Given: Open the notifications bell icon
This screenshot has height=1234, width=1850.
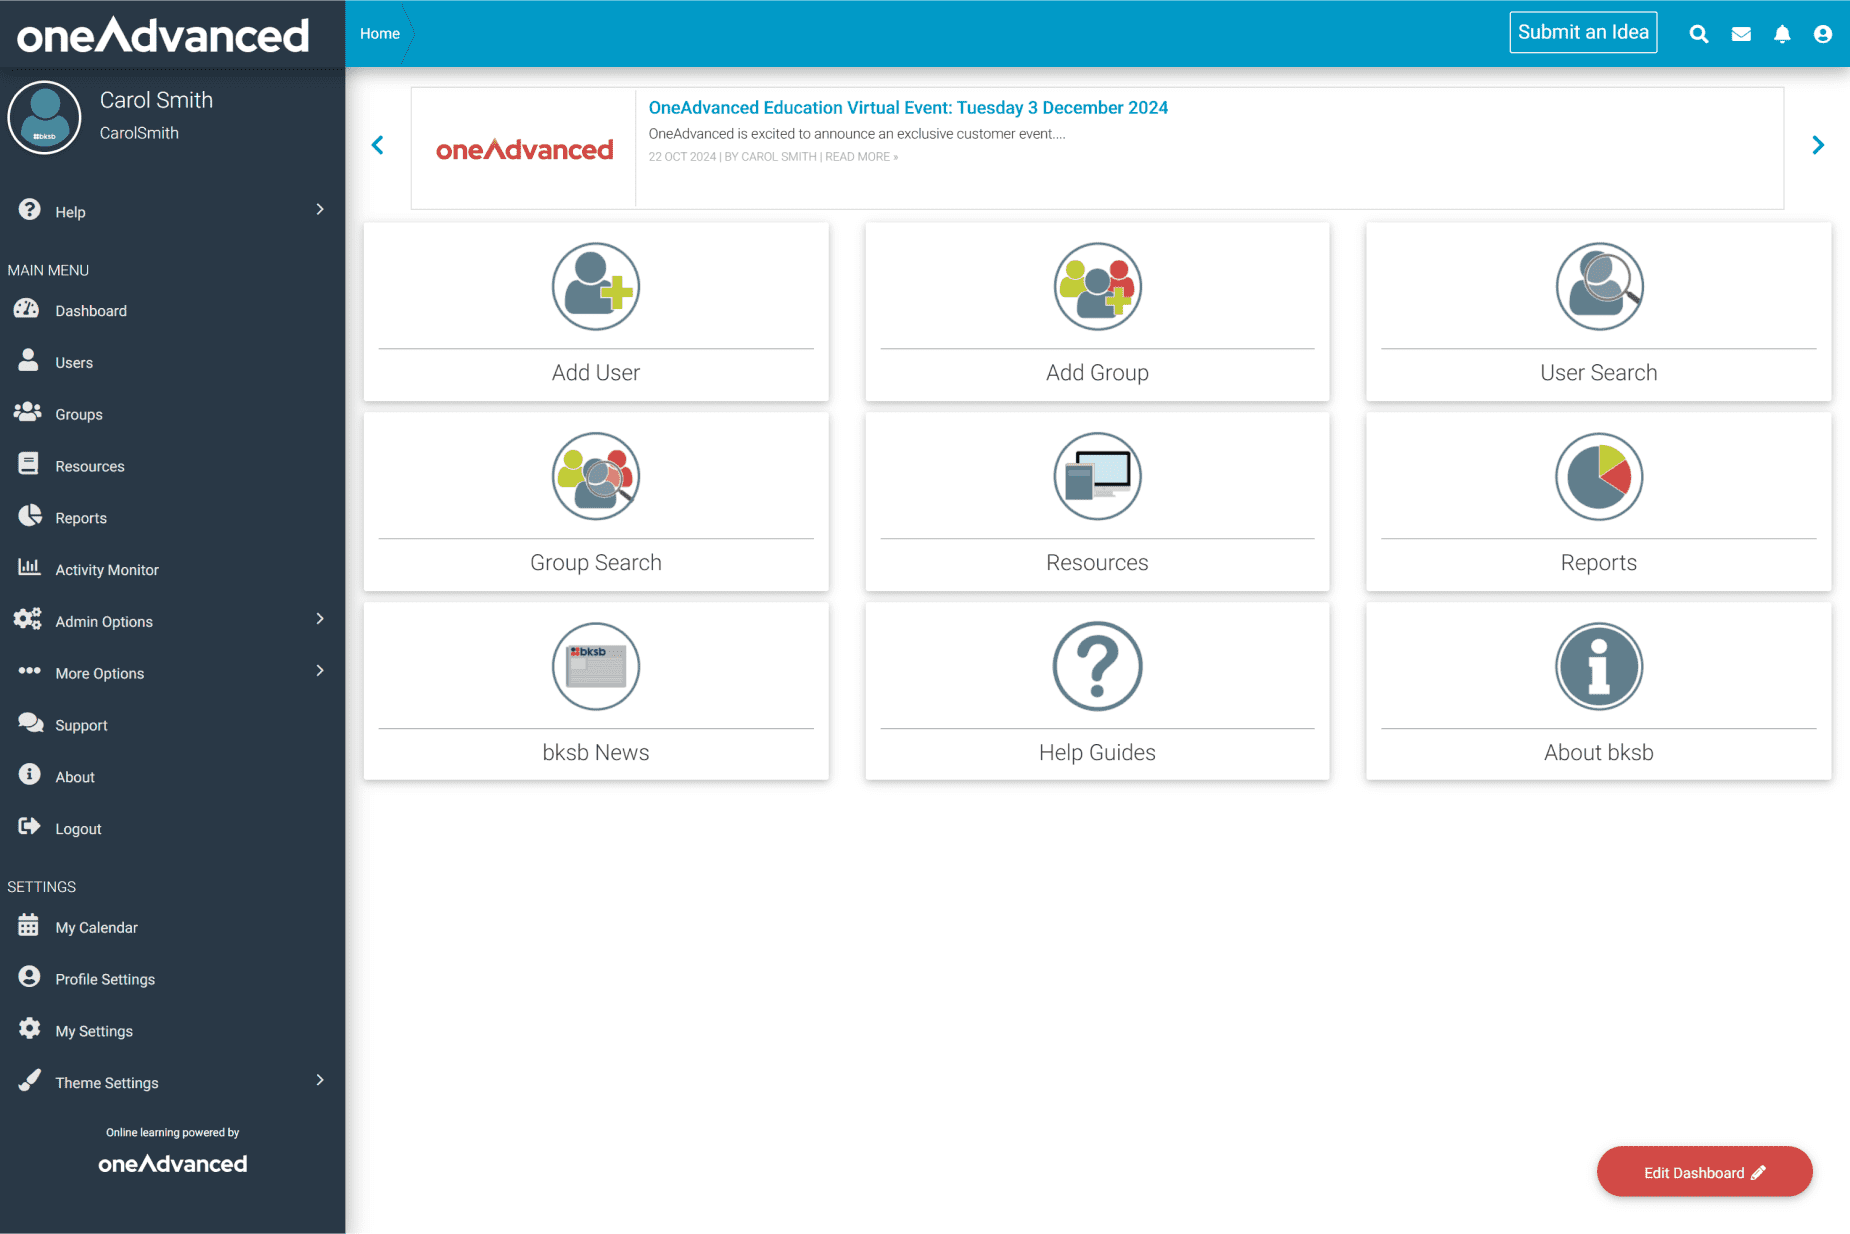Looking at the screenshot, I should [x=1782, y=34].
